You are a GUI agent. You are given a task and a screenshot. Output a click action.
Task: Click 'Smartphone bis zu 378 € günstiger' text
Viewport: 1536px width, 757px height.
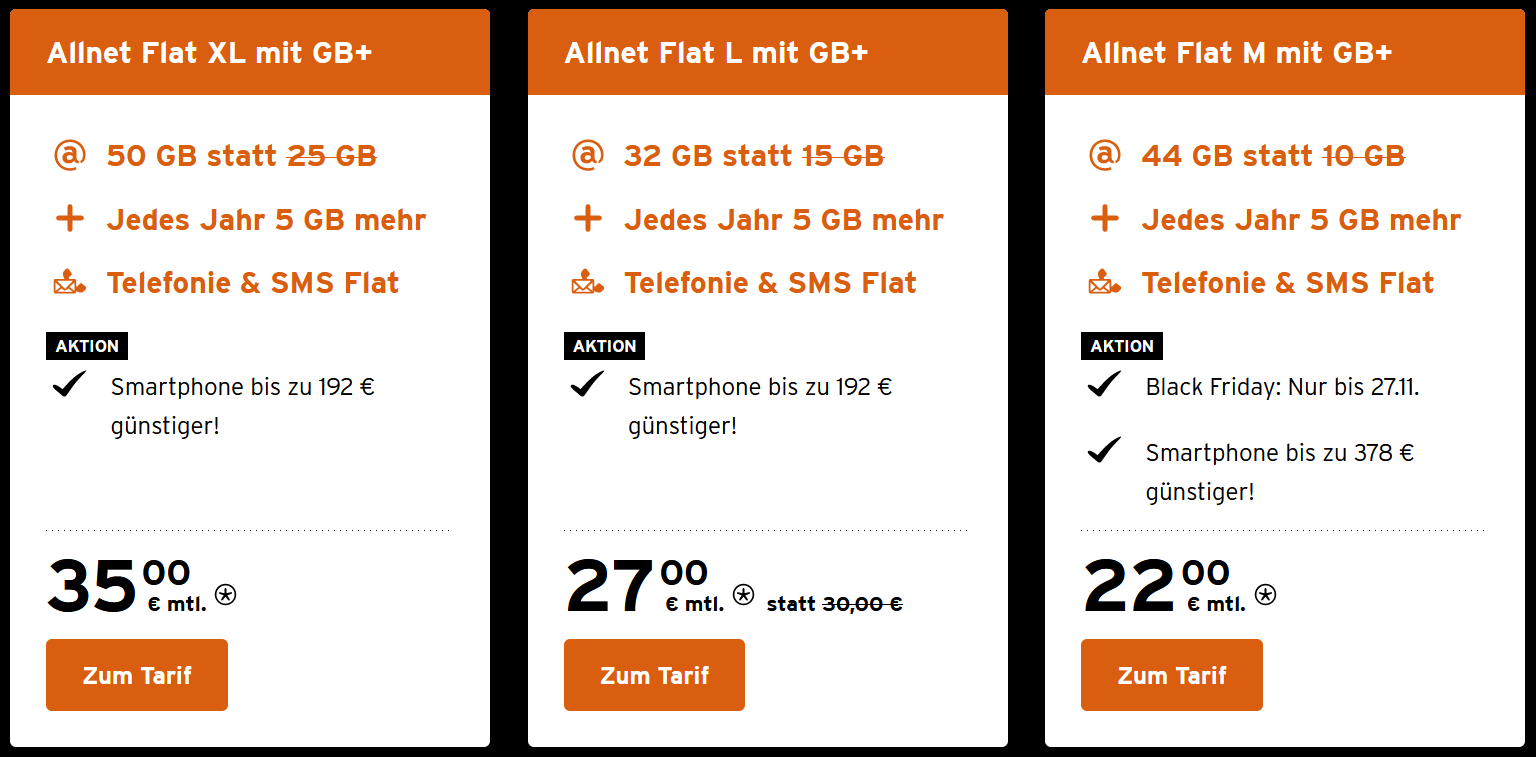[1279, 472]
